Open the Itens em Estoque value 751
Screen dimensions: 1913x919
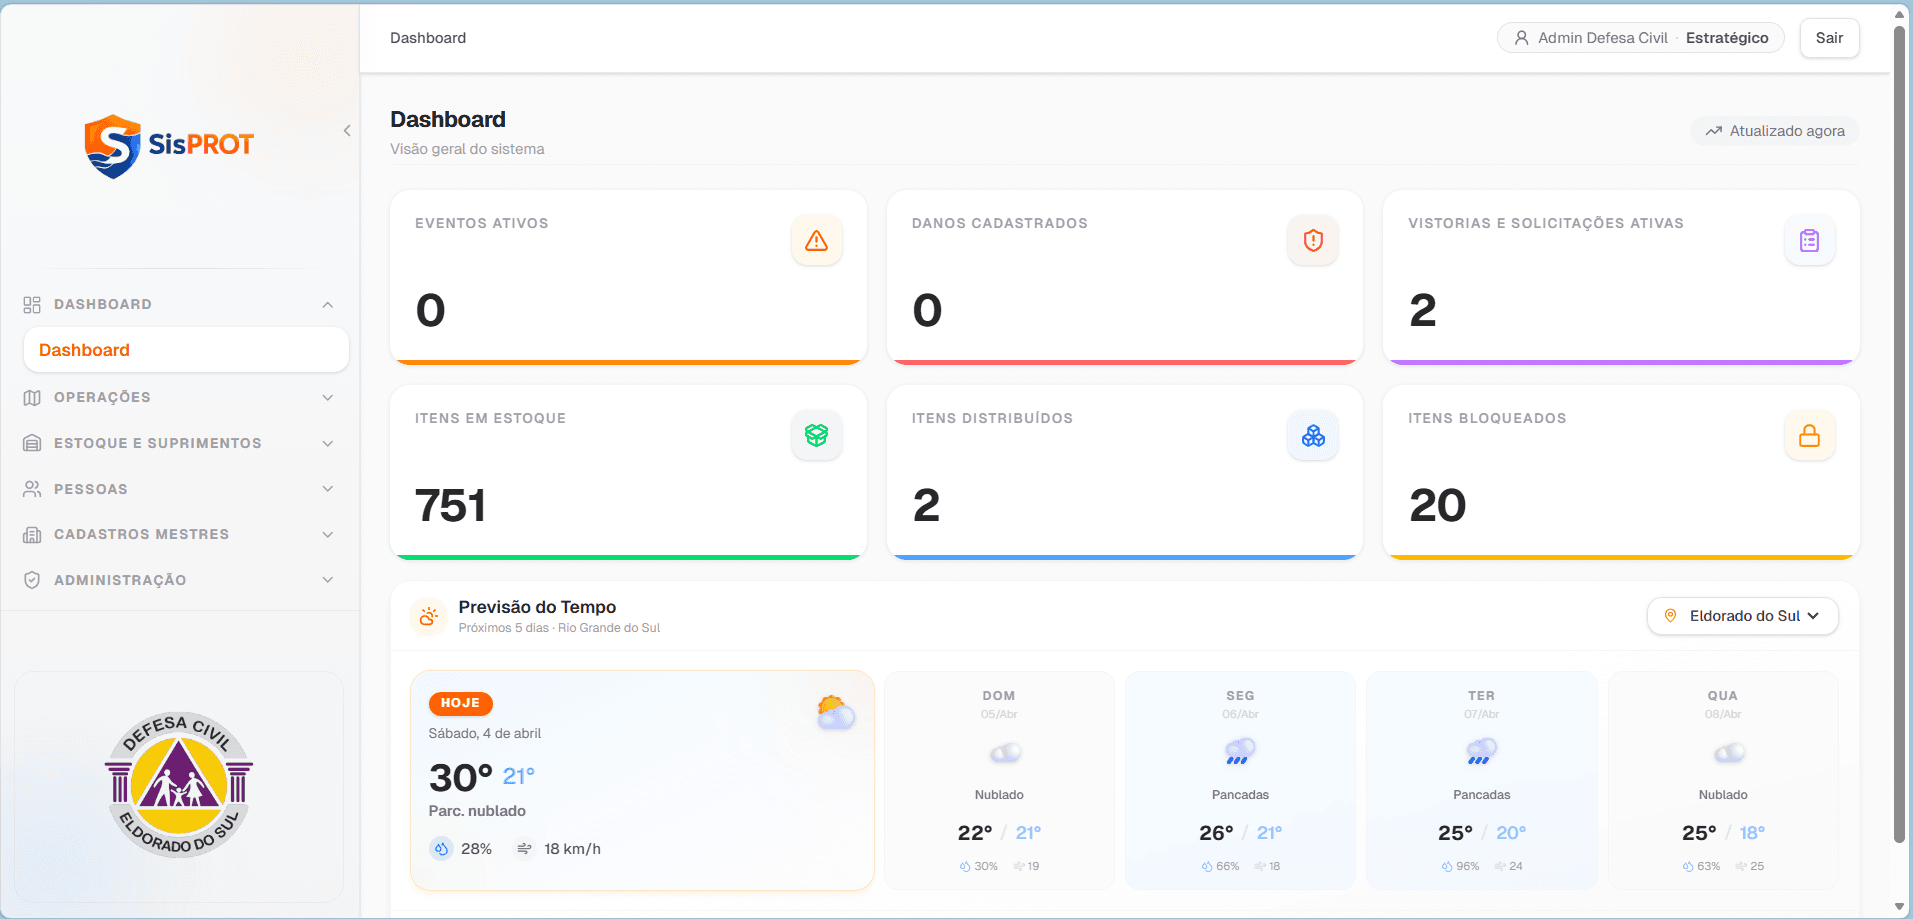pyautogui.click(x=451, y=505)
